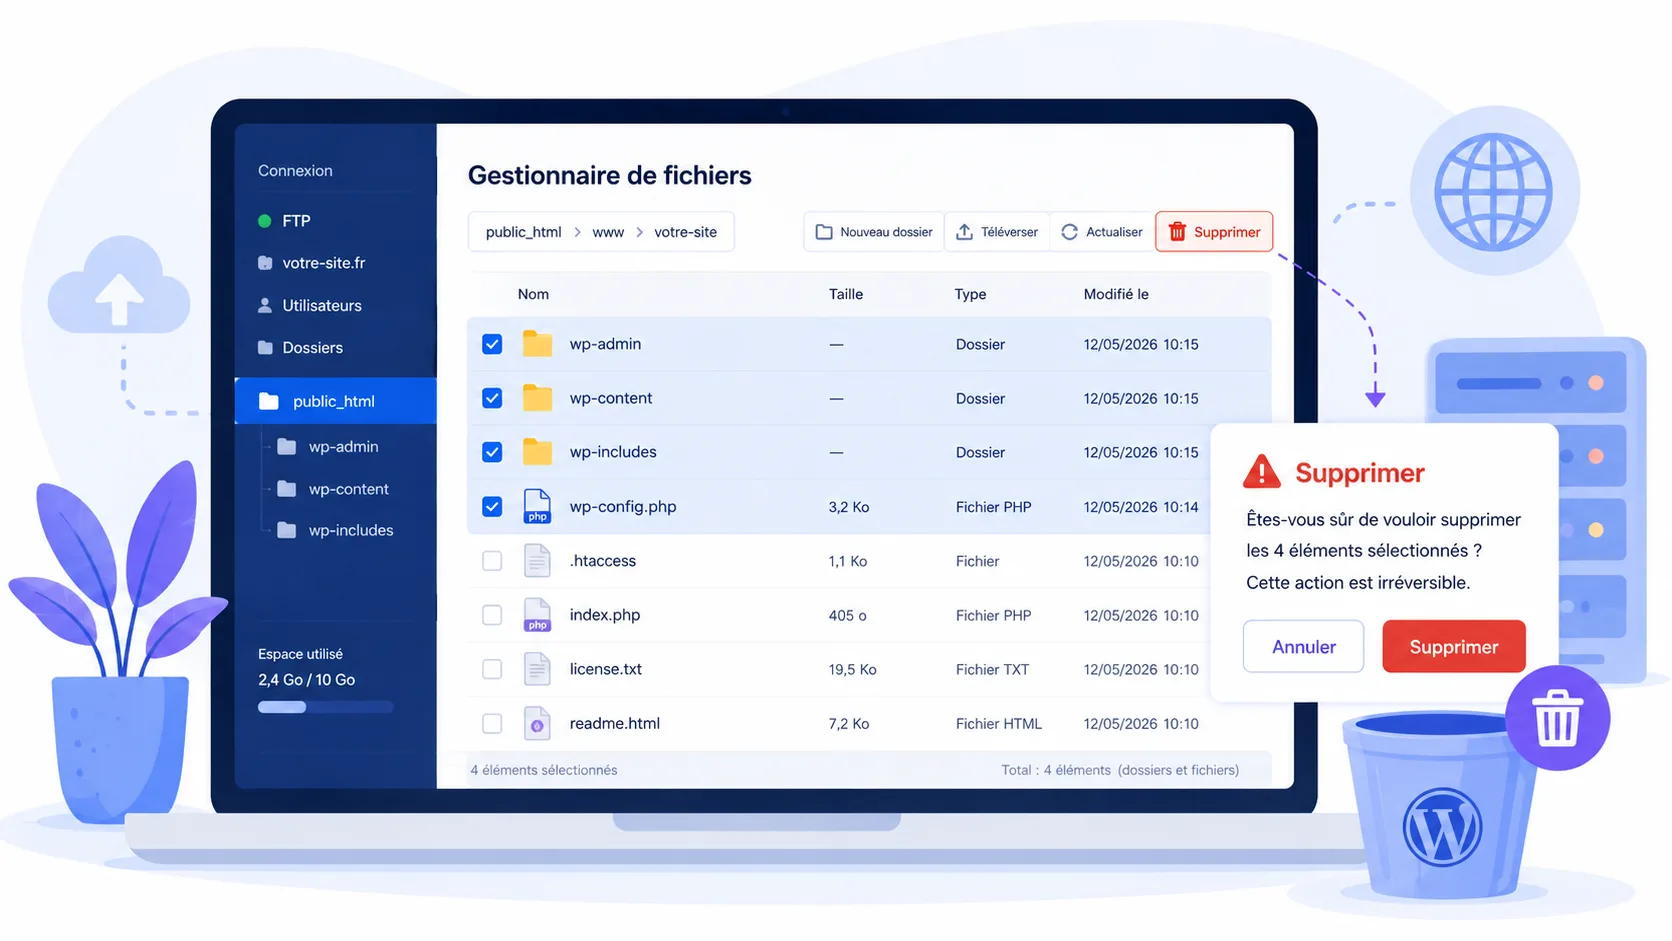Click the file name license.txt
1672x941 pixels.
[605, 669]
